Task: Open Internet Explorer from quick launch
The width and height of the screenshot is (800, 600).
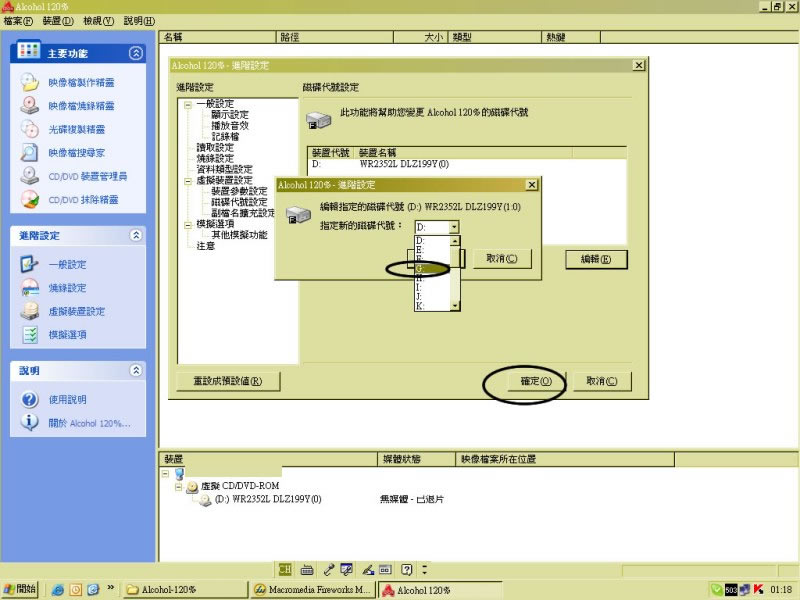Action: 58,590
